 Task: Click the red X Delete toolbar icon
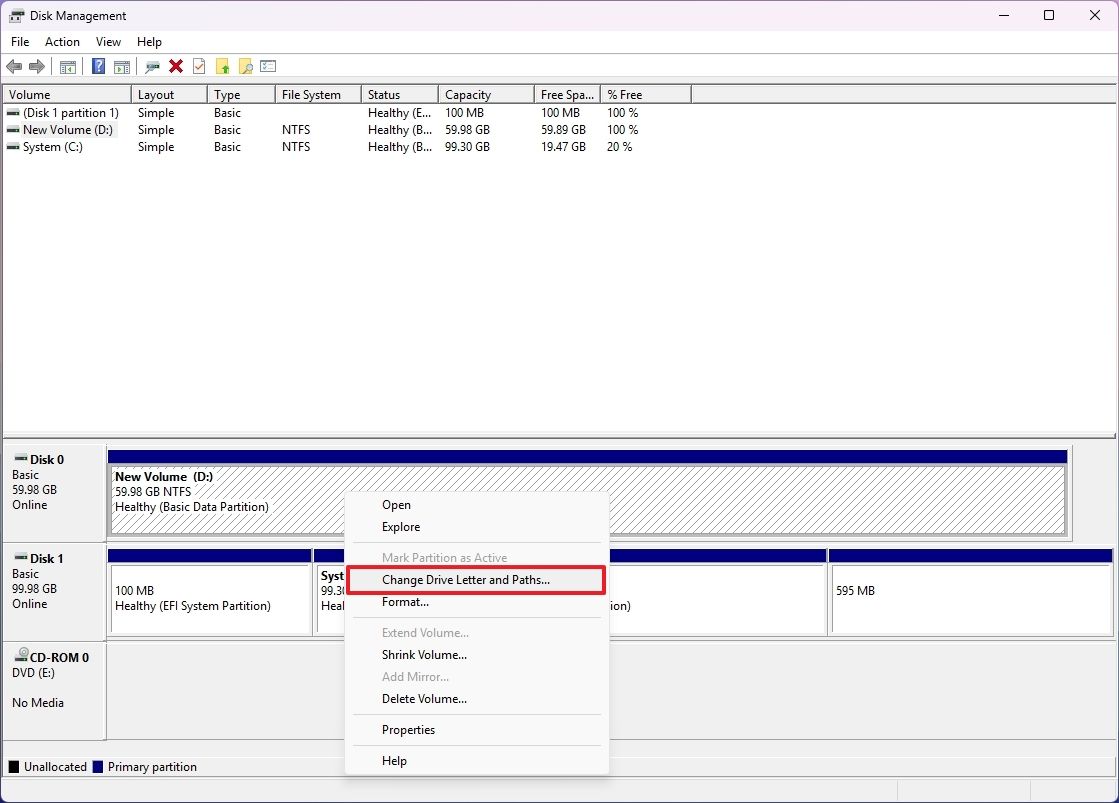[x=175, y=66]
